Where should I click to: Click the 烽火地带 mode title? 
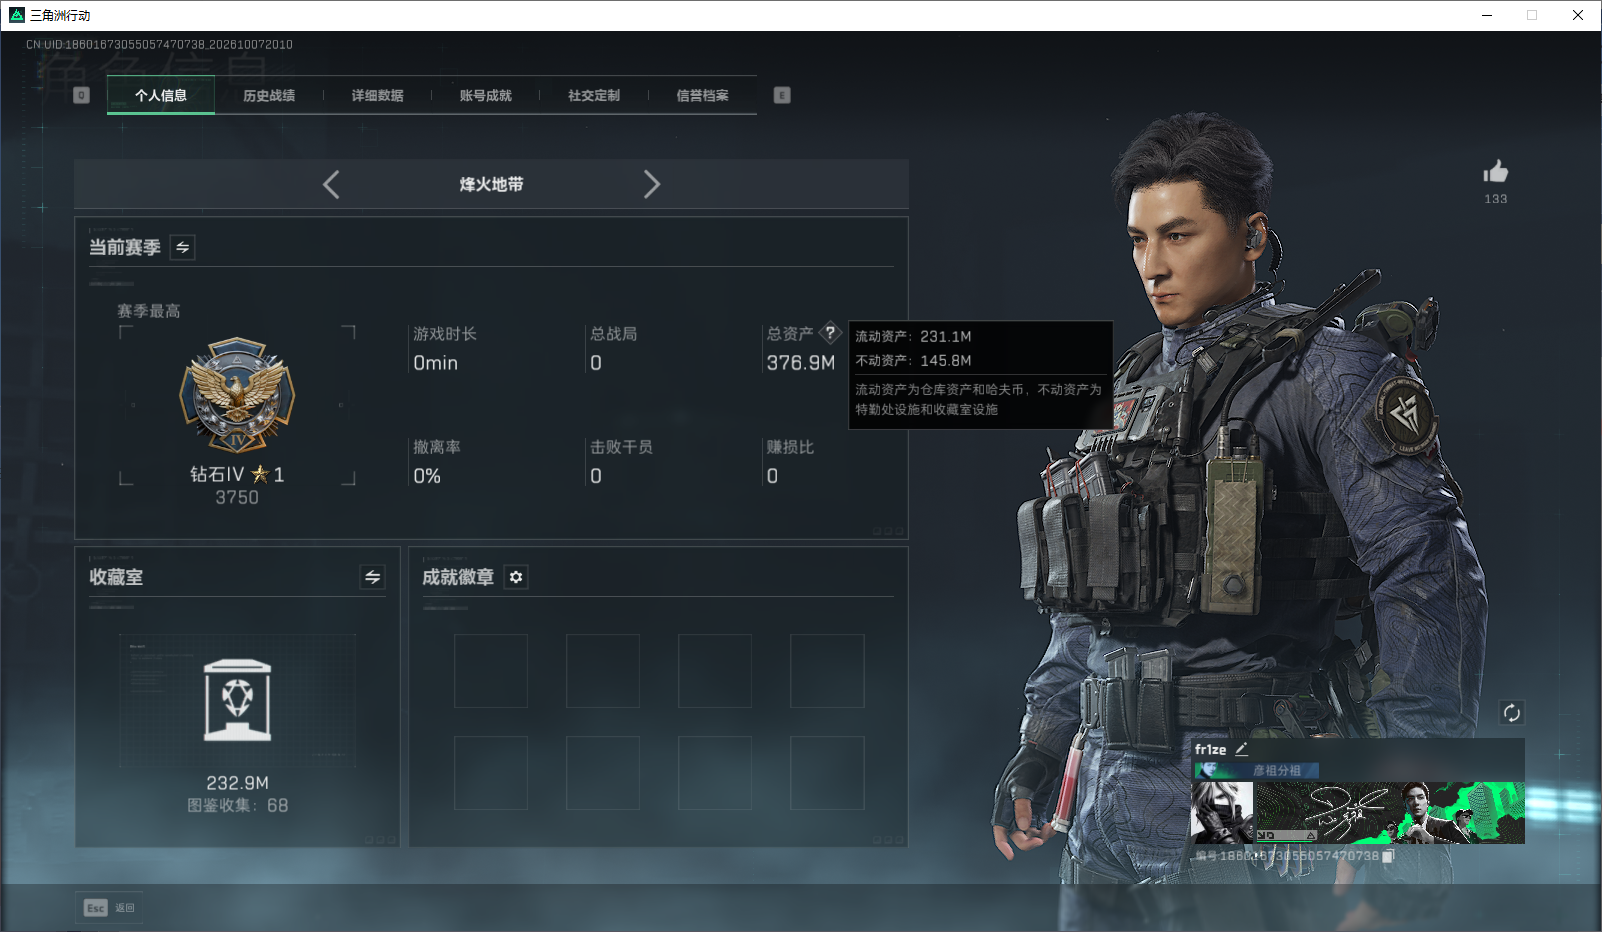click(x=491, y=184)
